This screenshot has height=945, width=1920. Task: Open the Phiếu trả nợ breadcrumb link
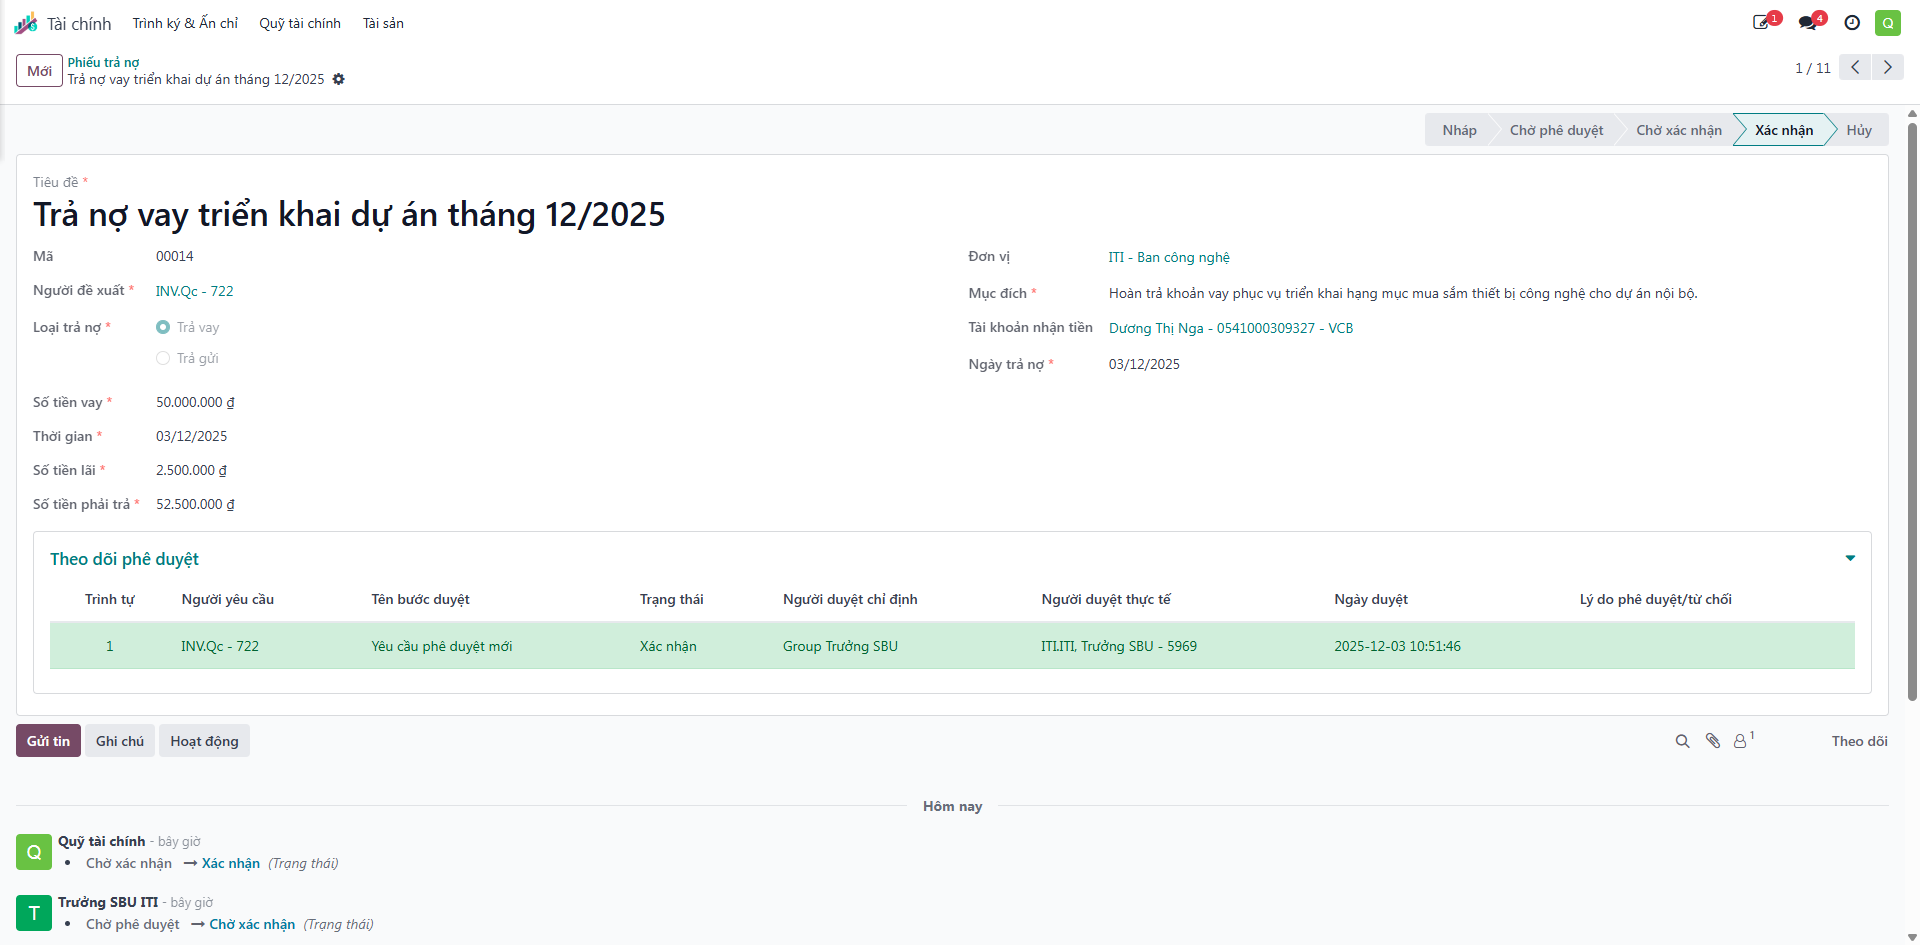tap(103, 62)
